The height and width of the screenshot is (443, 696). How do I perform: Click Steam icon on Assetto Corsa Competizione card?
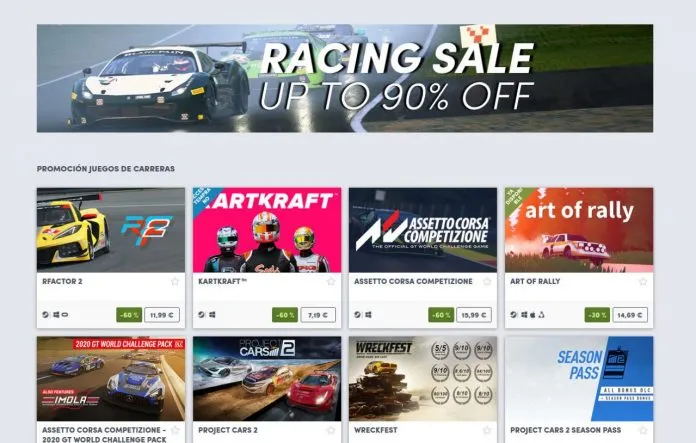(x=358, y=315)
